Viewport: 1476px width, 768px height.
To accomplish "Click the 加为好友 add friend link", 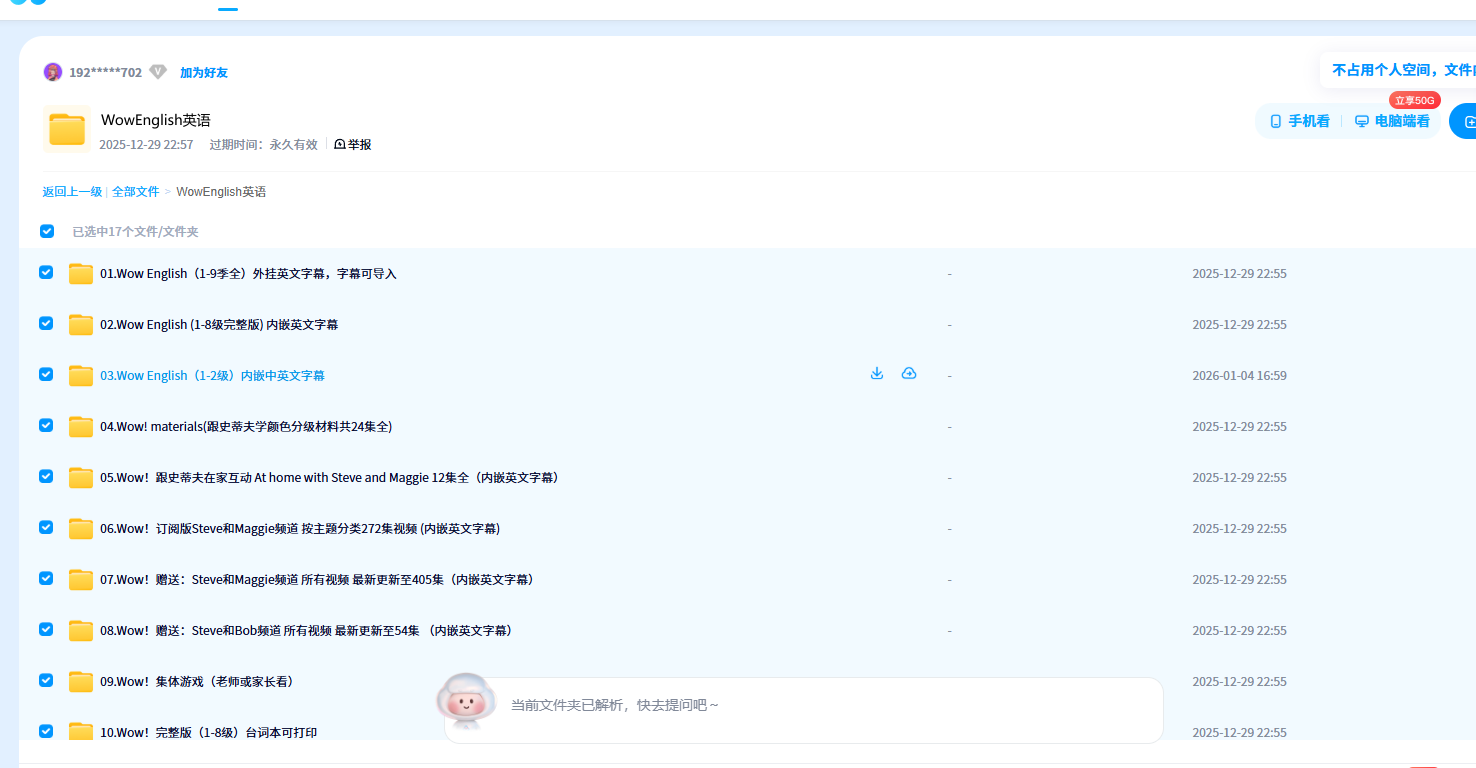I will (x=204, y=73).
